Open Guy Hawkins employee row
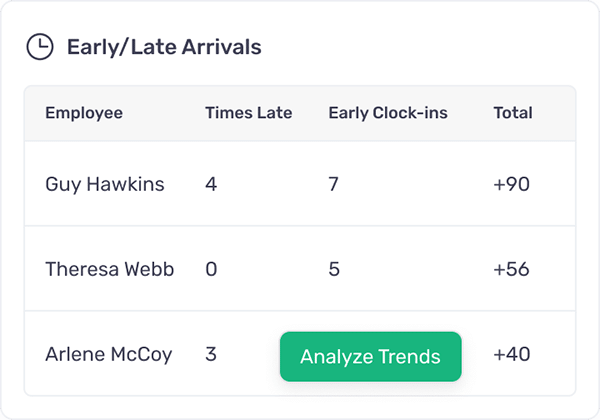This screenshot has height=420, width=600. 300,184
